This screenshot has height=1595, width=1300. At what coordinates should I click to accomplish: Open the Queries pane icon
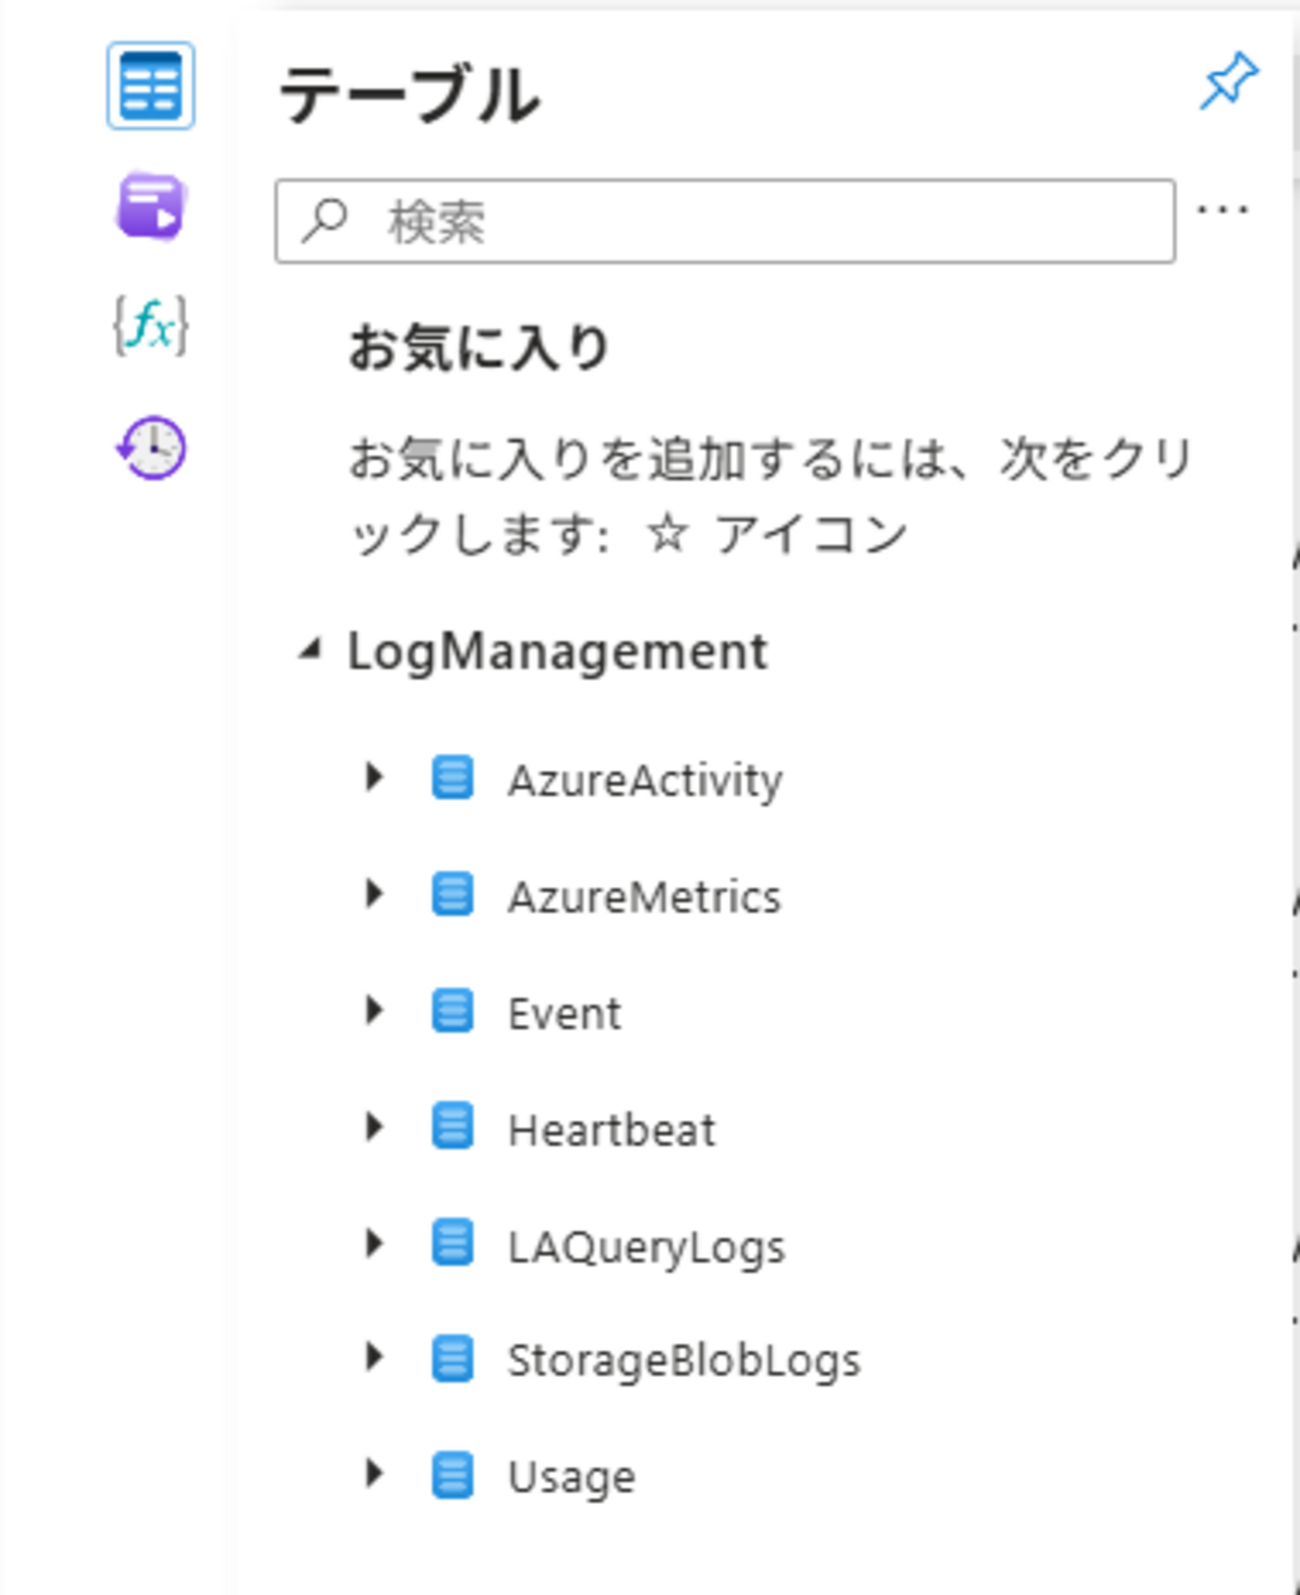point(151,207)
